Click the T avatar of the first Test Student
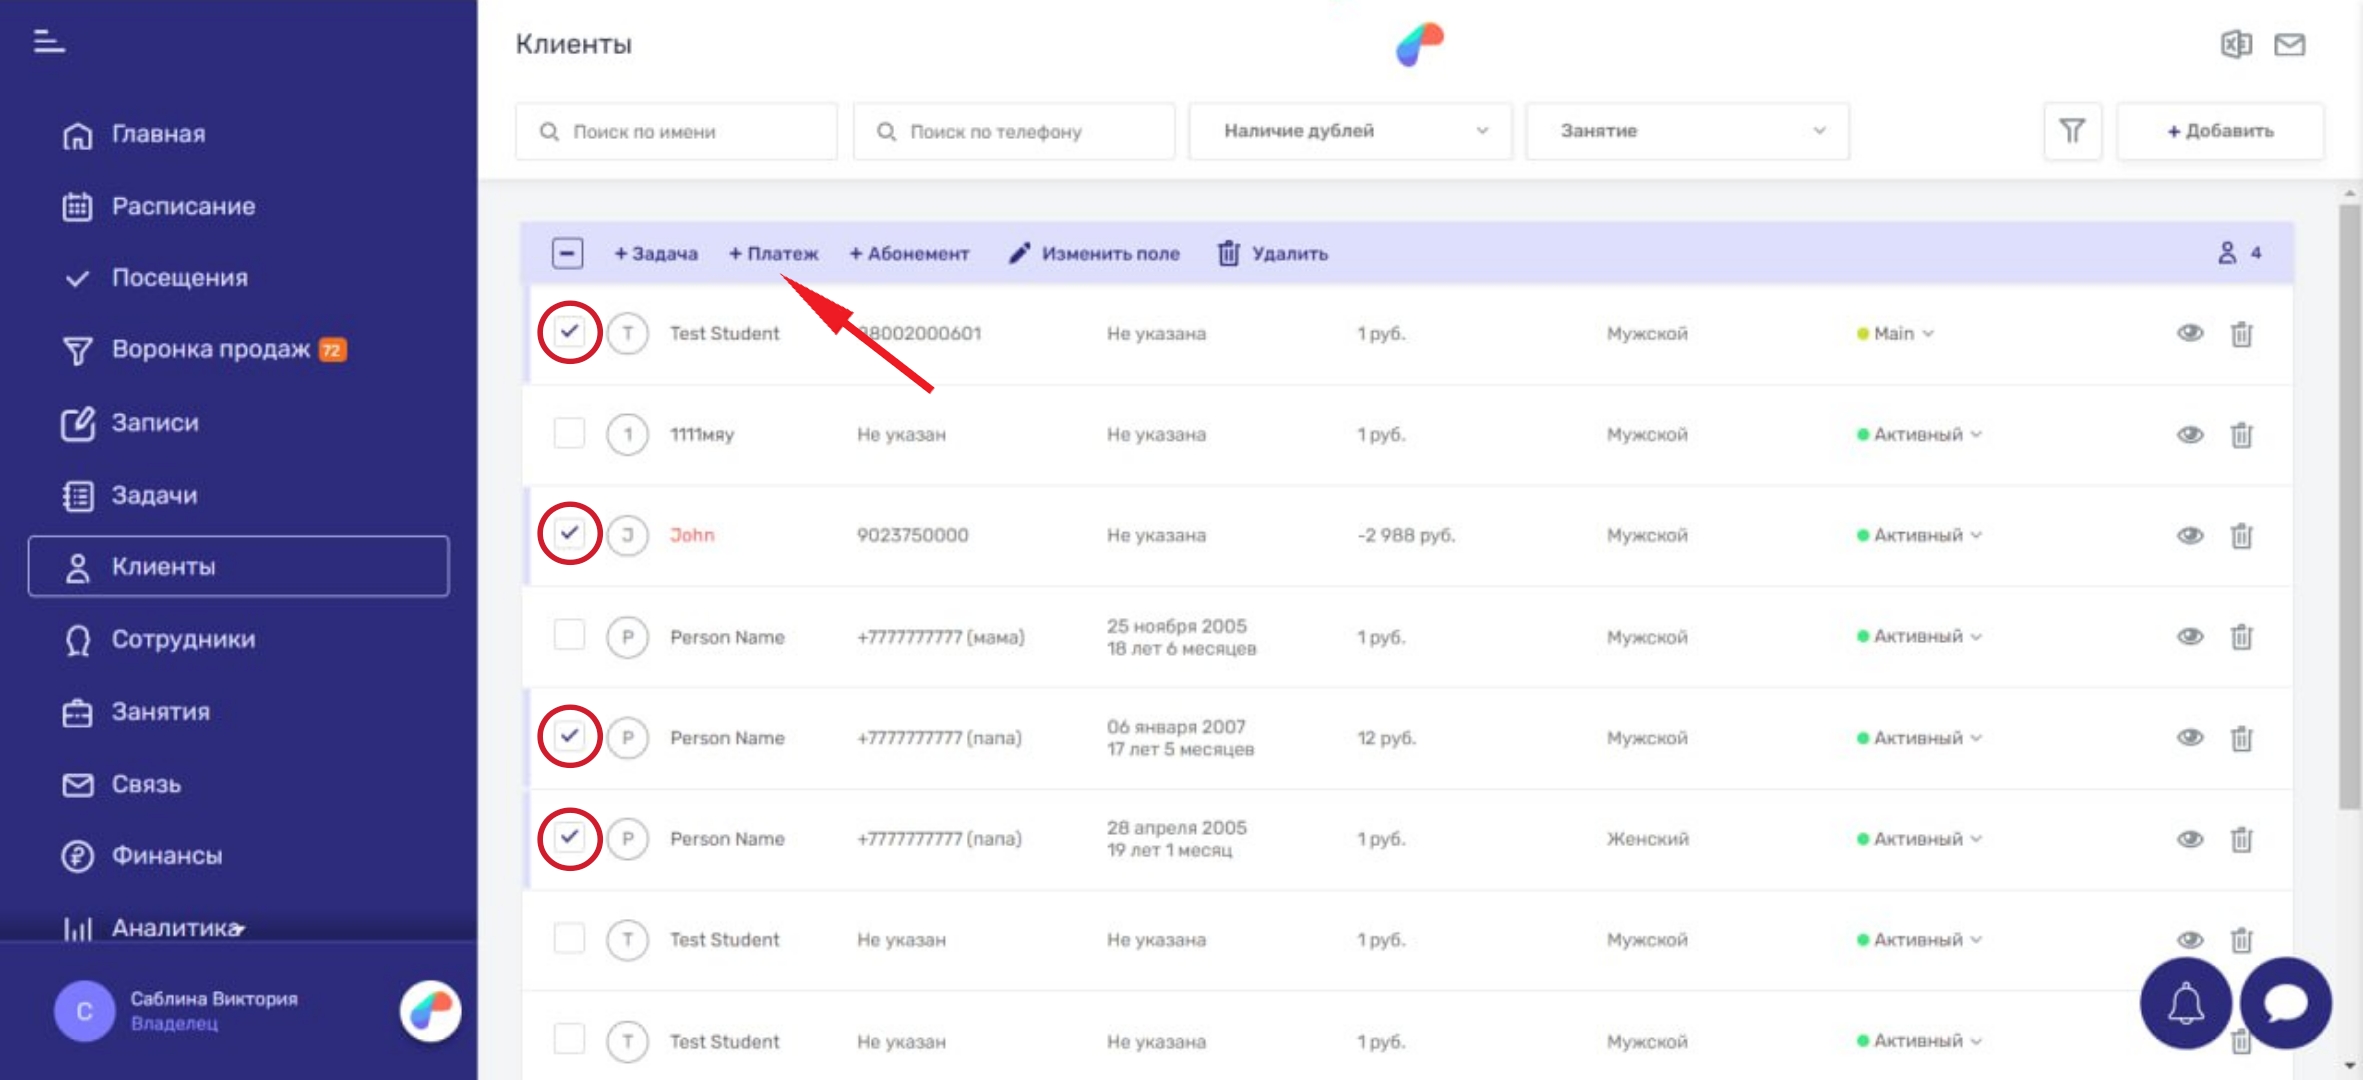The width and height of the screenshot is (2363, 1080). pos(627,333)
